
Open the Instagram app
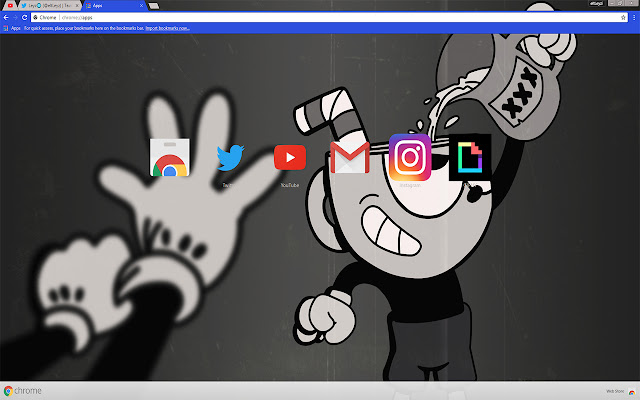(410, 157)
